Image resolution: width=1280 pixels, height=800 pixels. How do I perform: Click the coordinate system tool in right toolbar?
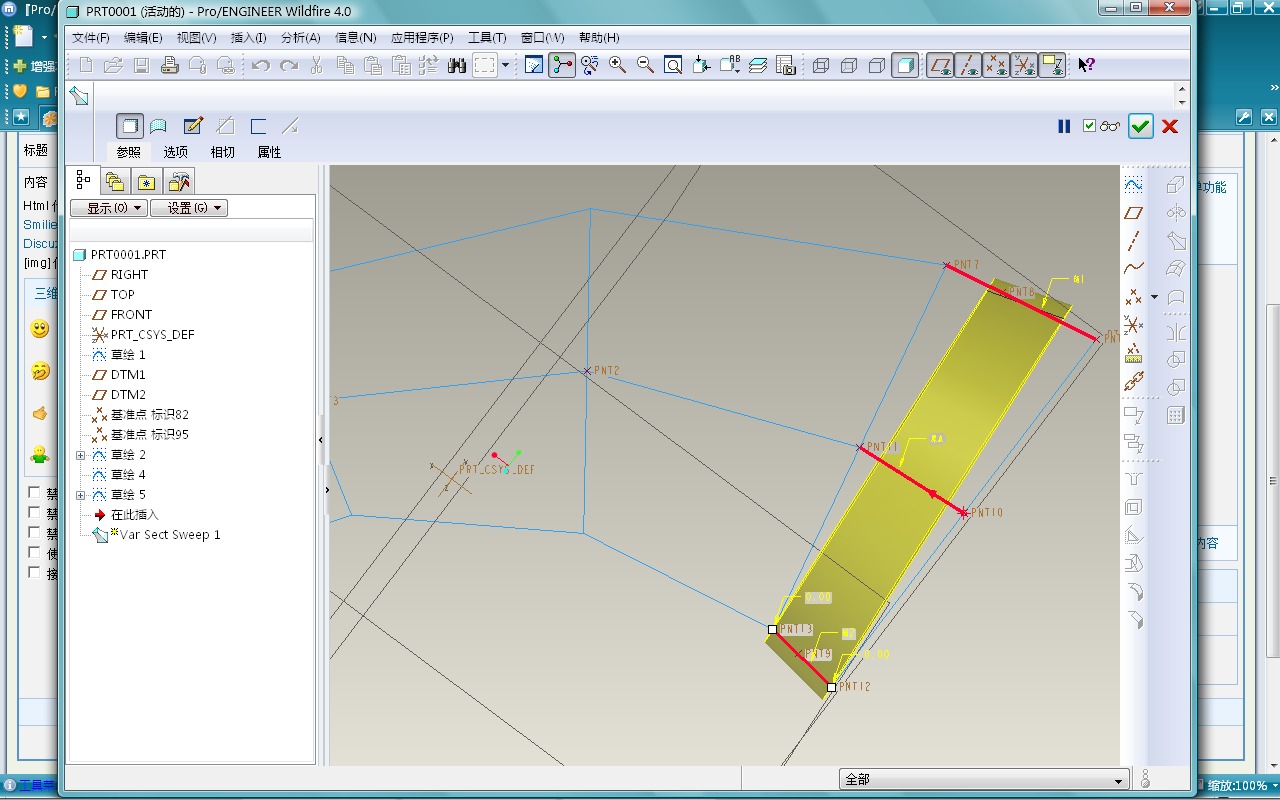pos(1133,325)
